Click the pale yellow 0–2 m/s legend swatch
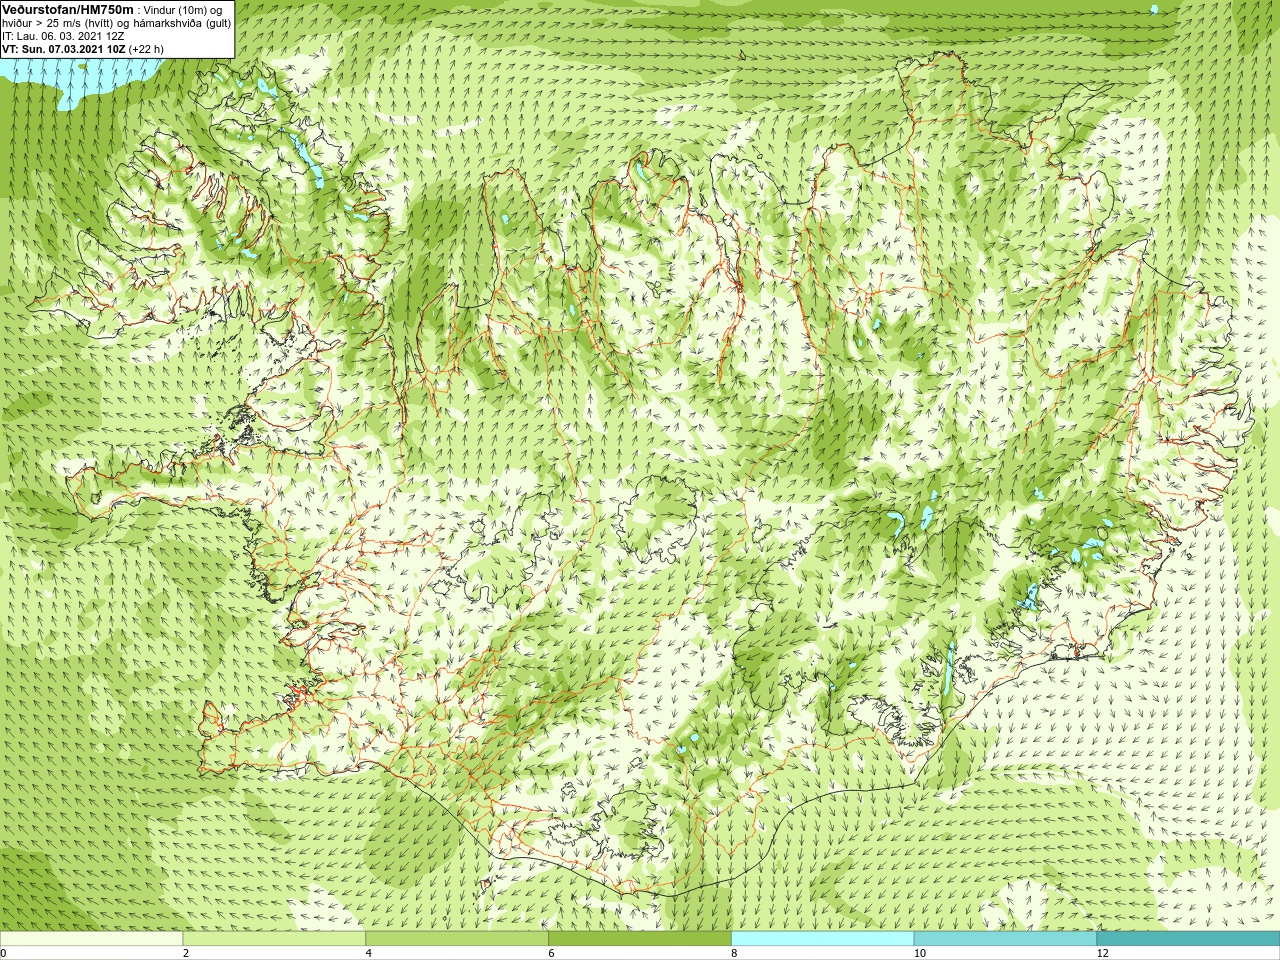The image size is (1280, 960). pos(91,939)
